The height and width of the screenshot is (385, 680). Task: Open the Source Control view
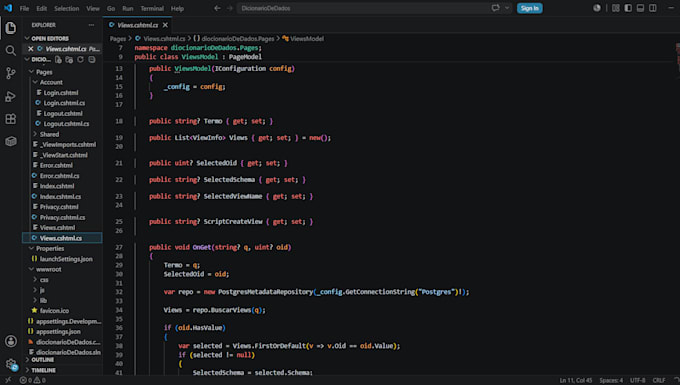[10, 73]
